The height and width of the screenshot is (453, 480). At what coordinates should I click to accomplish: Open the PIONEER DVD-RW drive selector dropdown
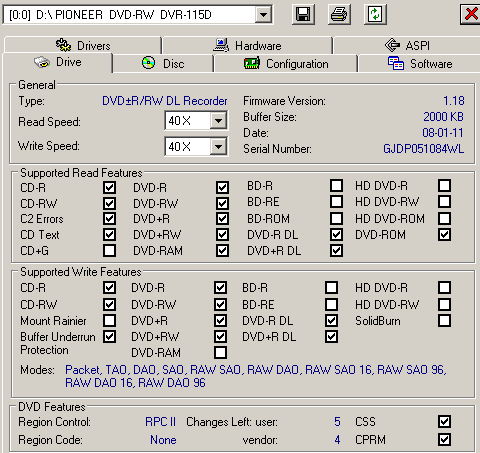click(263, 15)
